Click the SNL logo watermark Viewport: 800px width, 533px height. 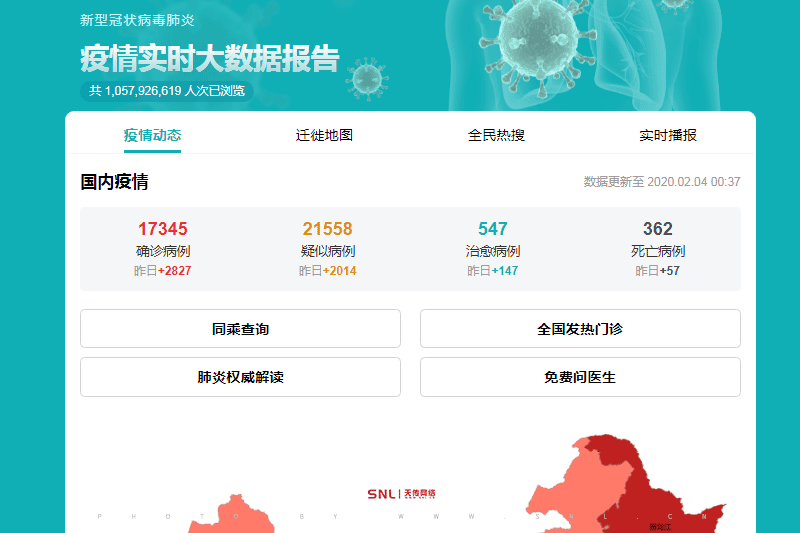tap(400, 494)
